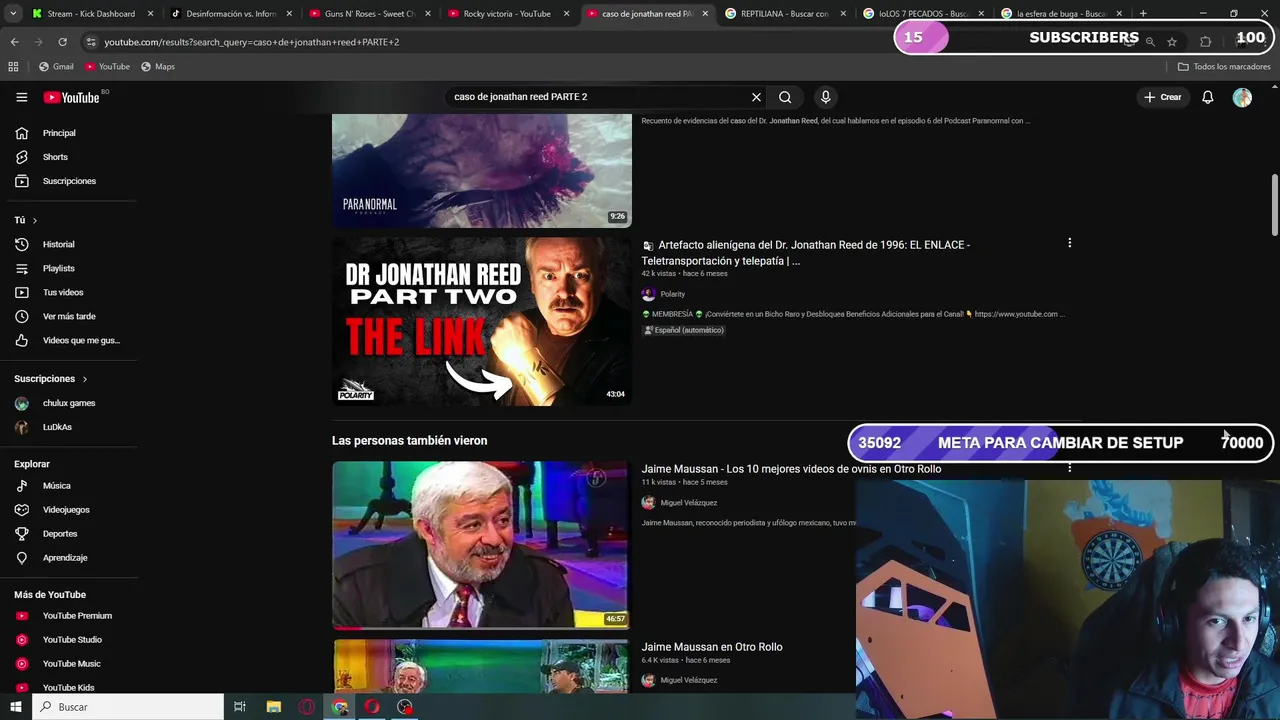The image size is (1280, 720).
Task: Open YouTube Kids link
Action: (70, 687)
